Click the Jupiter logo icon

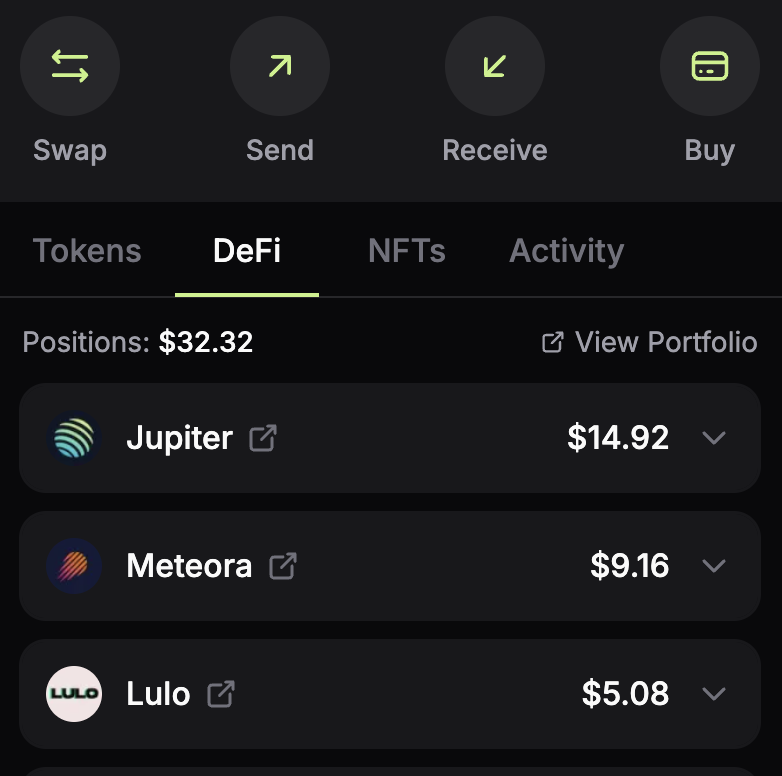point(74,438)
